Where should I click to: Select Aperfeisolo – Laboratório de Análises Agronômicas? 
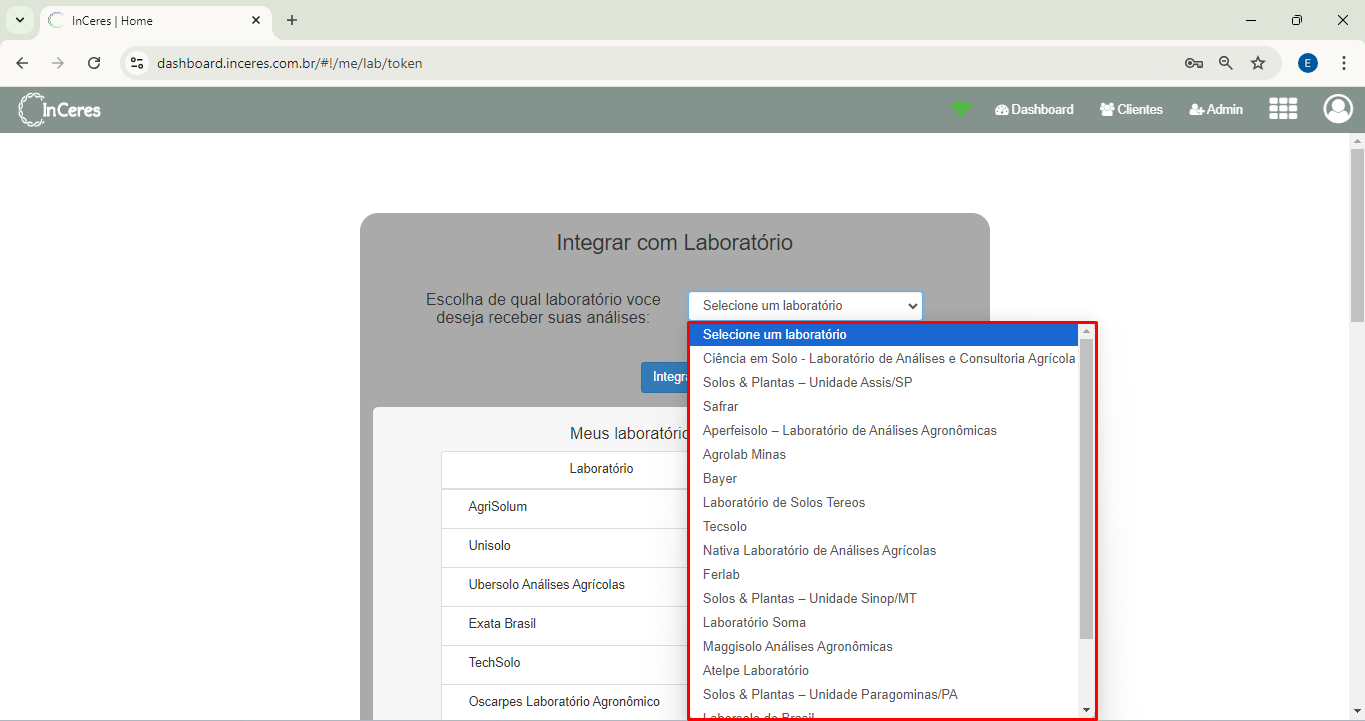pyautogui.click(x=884, y=430)
